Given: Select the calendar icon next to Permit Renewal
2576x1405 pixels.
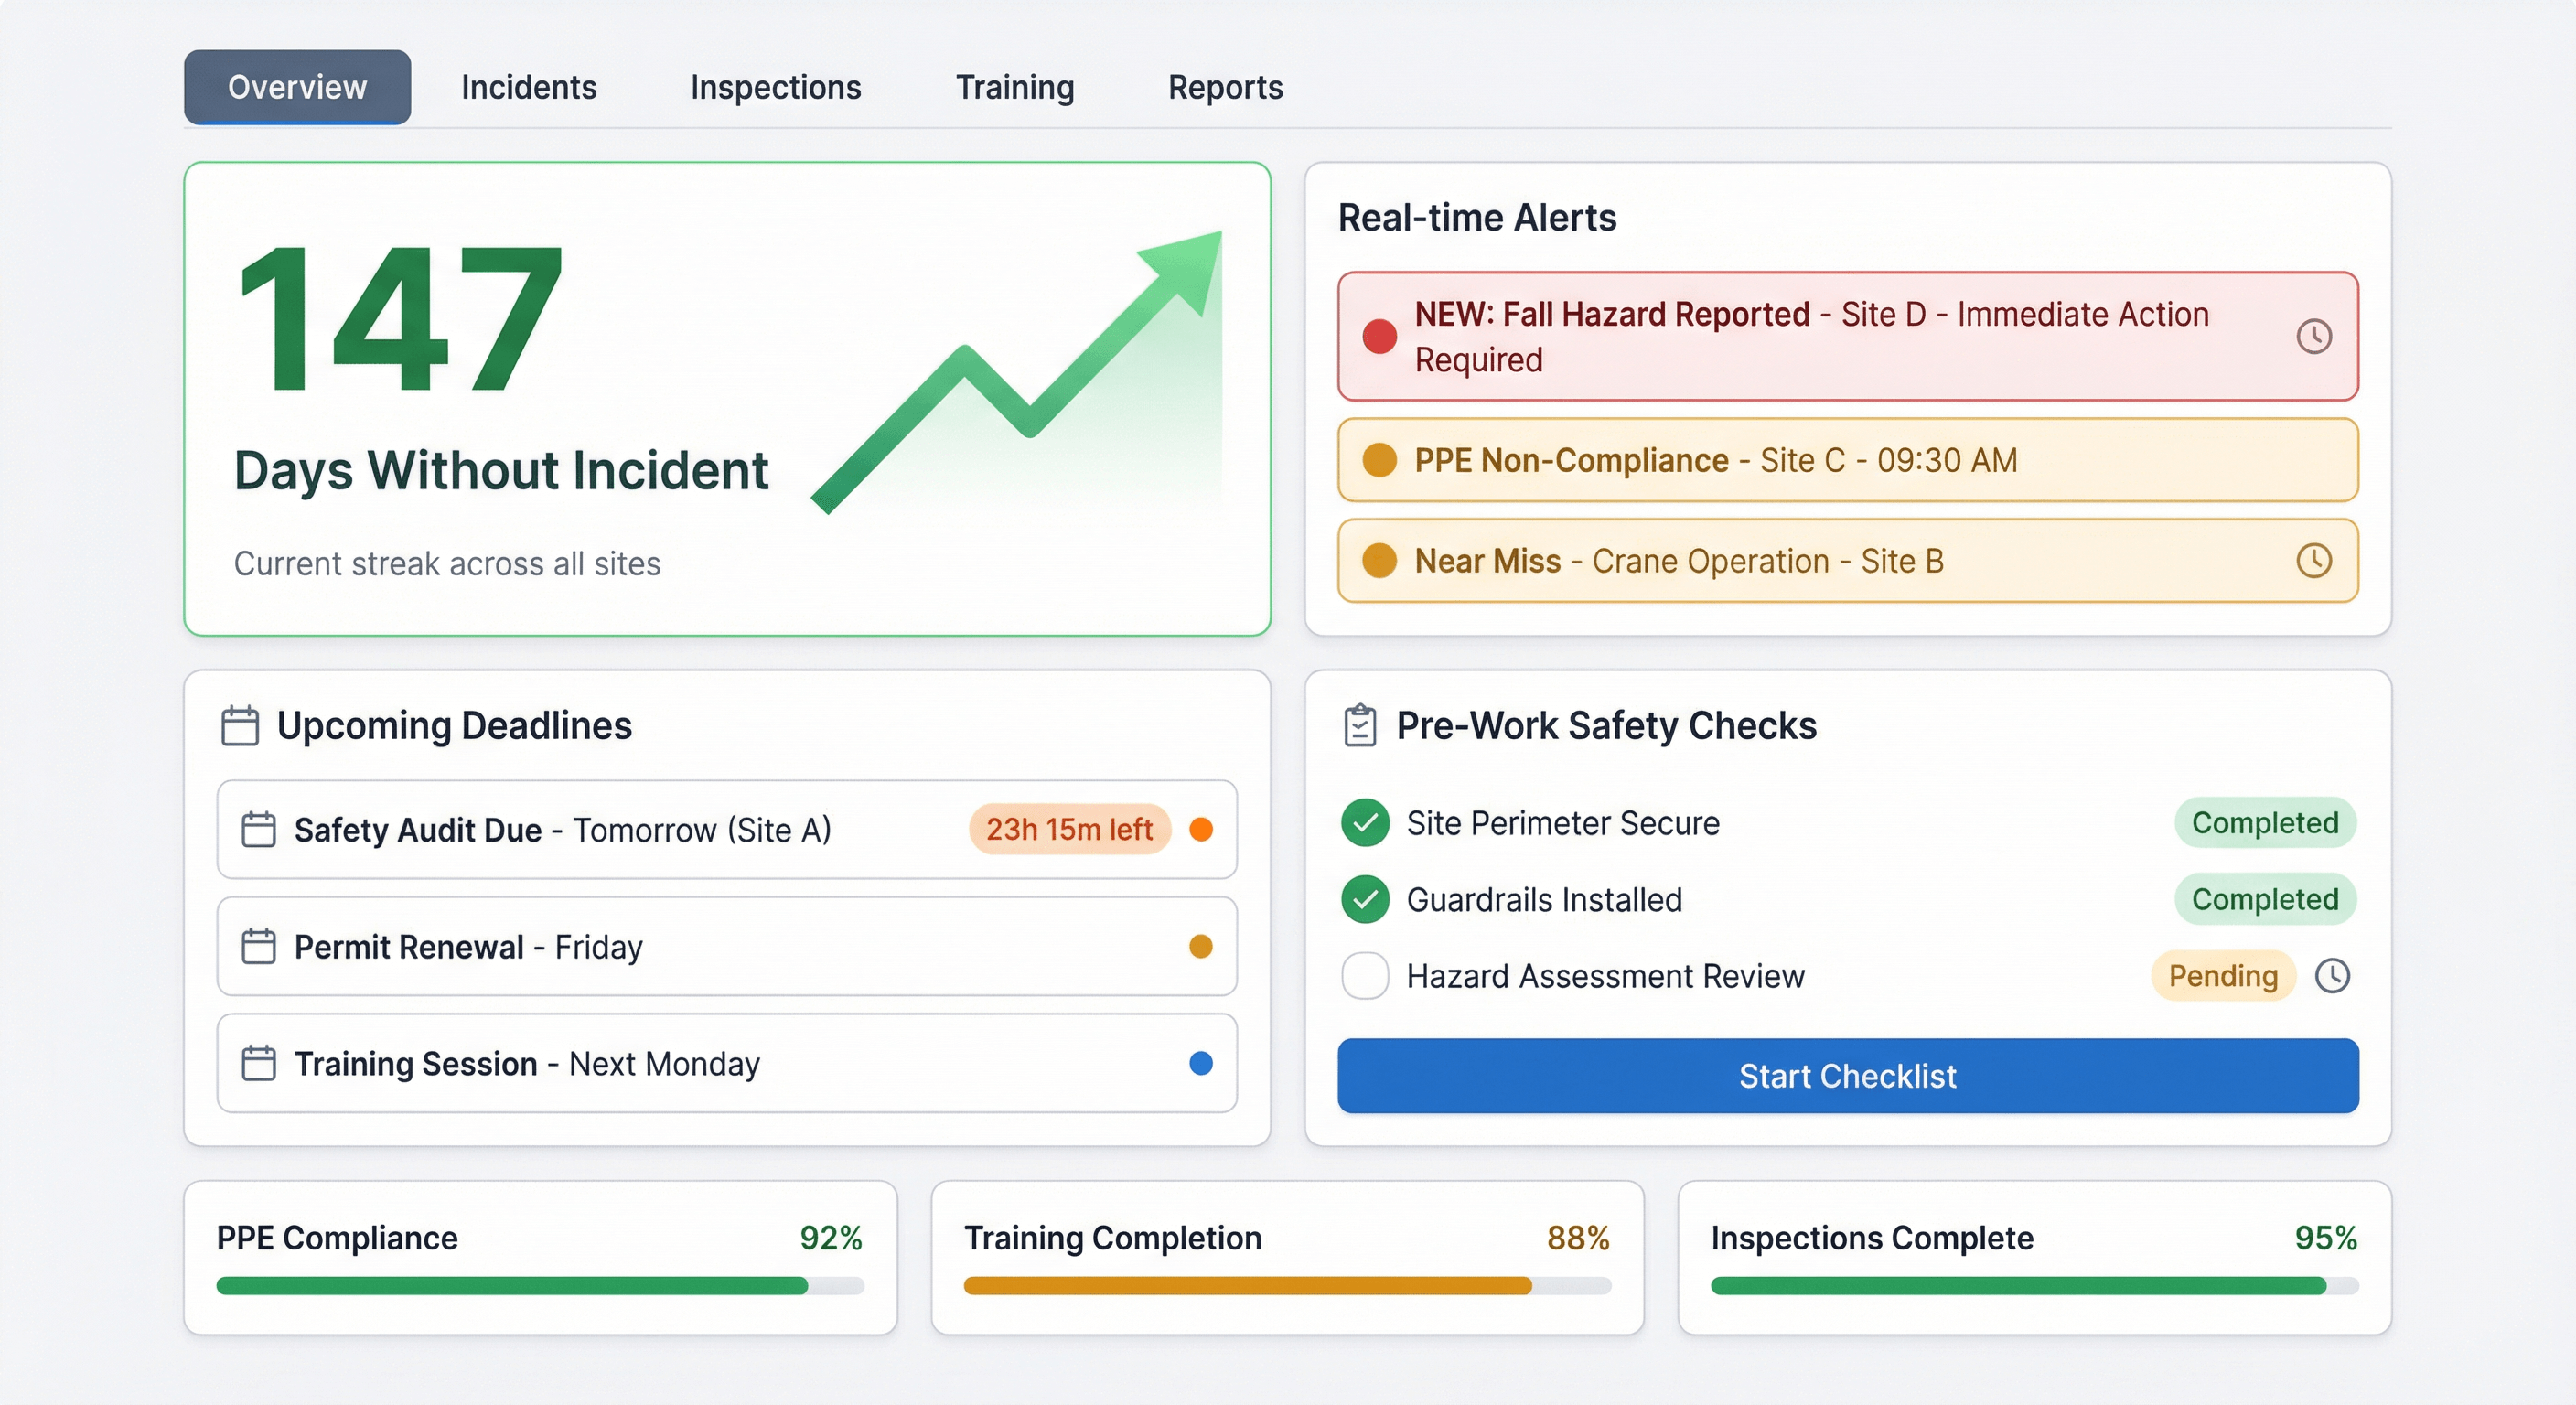Looking at the screenshot, I should coord(259,947).
